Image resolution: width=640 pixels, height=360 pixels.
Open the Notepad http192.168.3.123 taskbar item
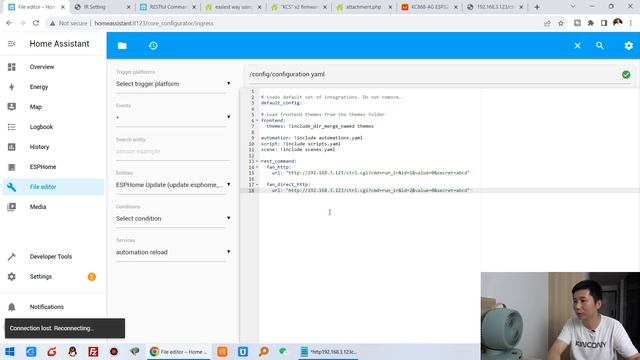click(329, 351)
